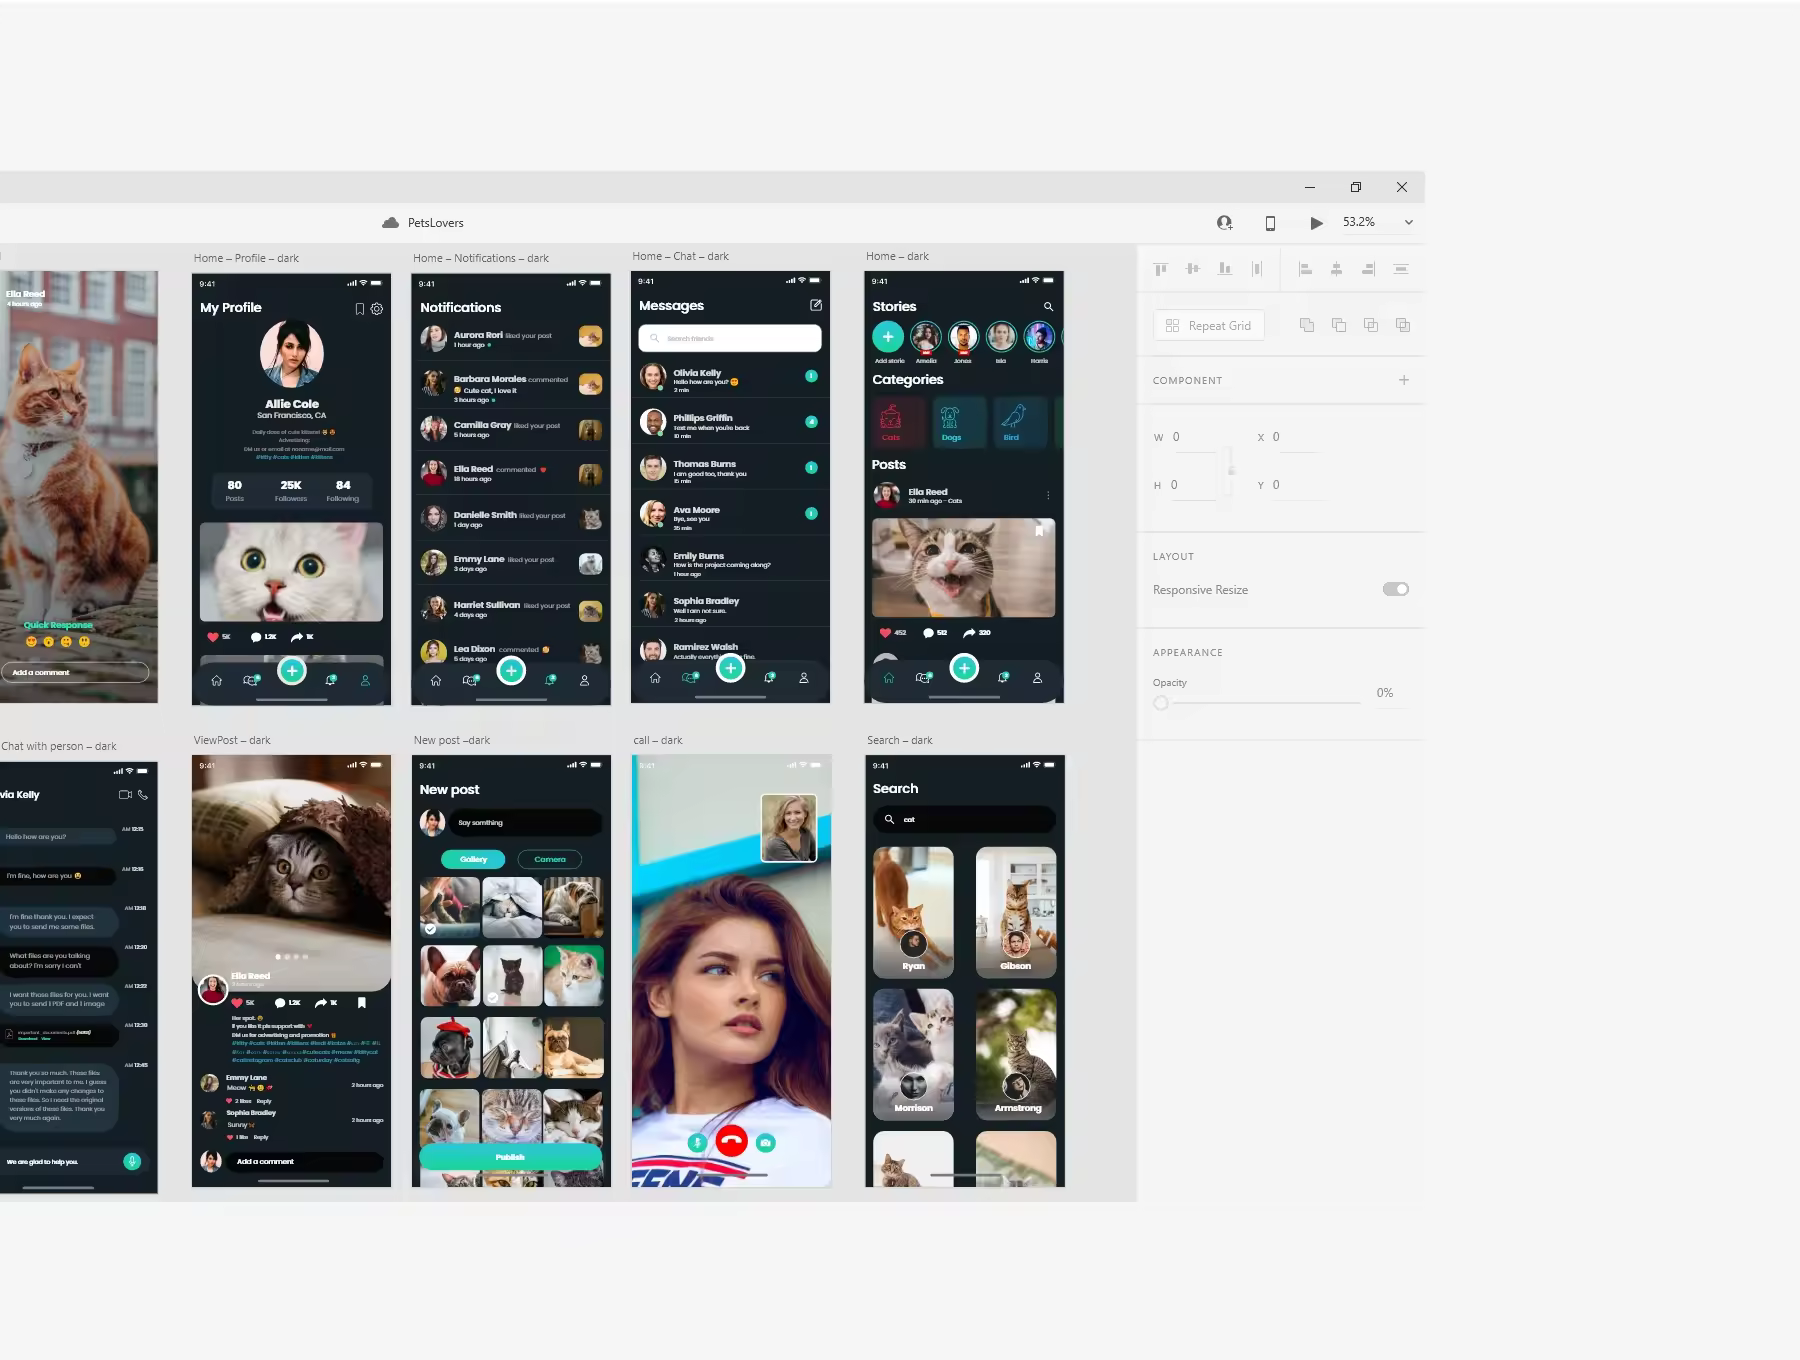1800x1360 pixels.
Task: Click Gallery tab on New post artboard
Action: [x=473, y=859]
